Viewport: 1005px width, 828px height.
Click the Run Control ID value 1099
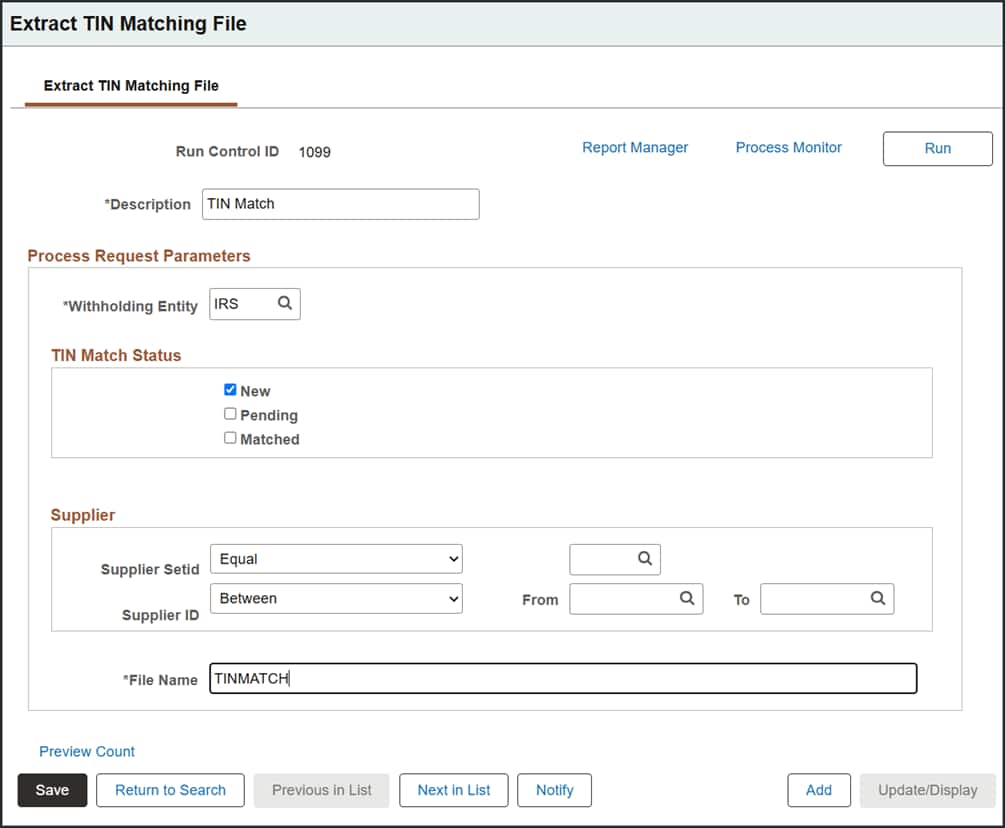coord(315,152)
